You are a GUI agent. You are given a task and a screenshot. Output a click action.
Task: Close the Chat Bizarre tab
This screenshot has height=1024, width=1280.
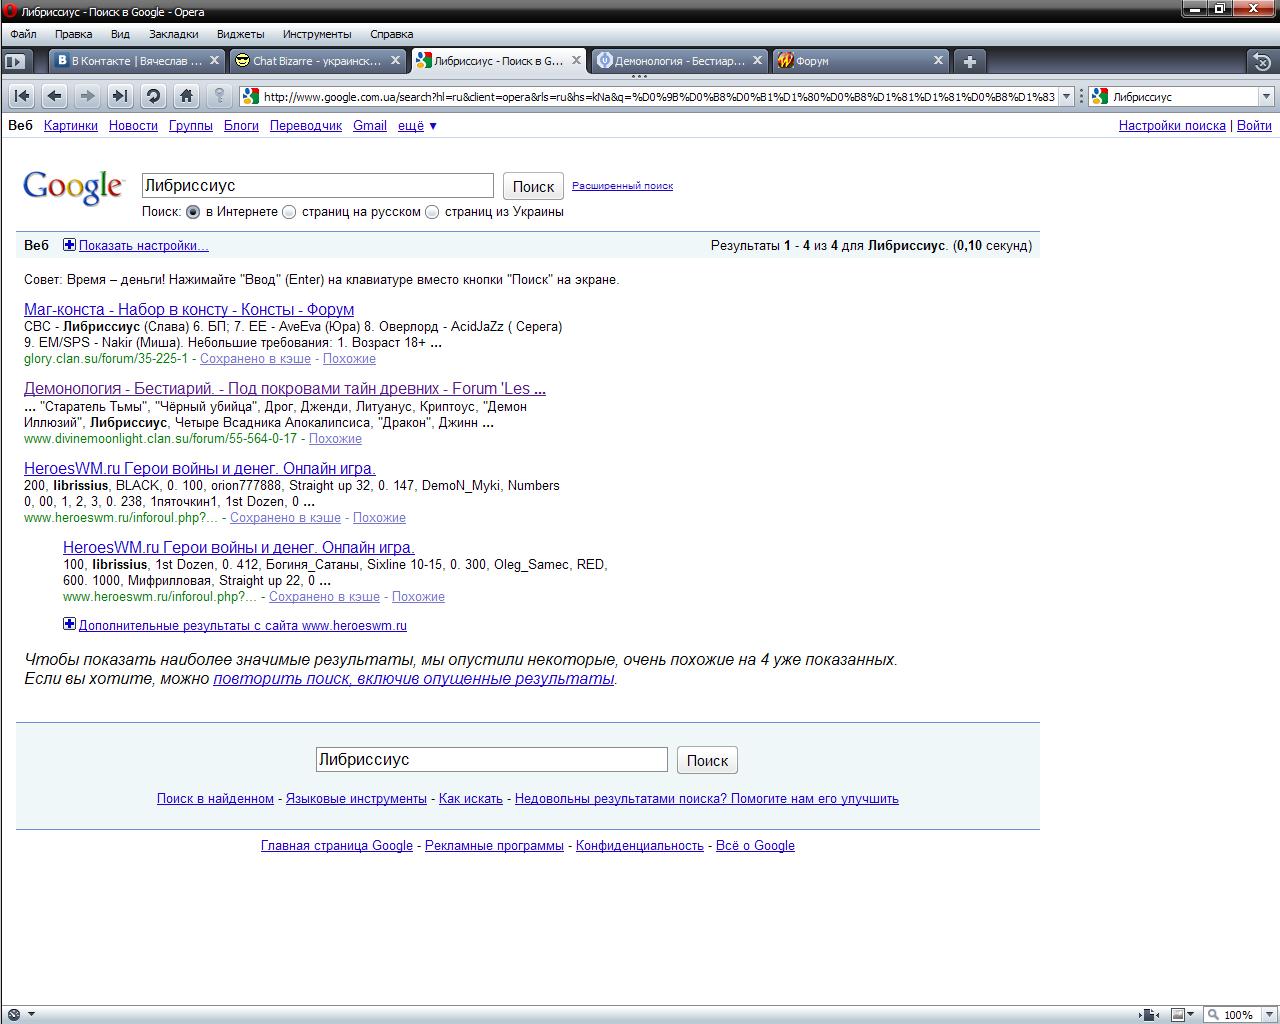click(x=395, y=60)
